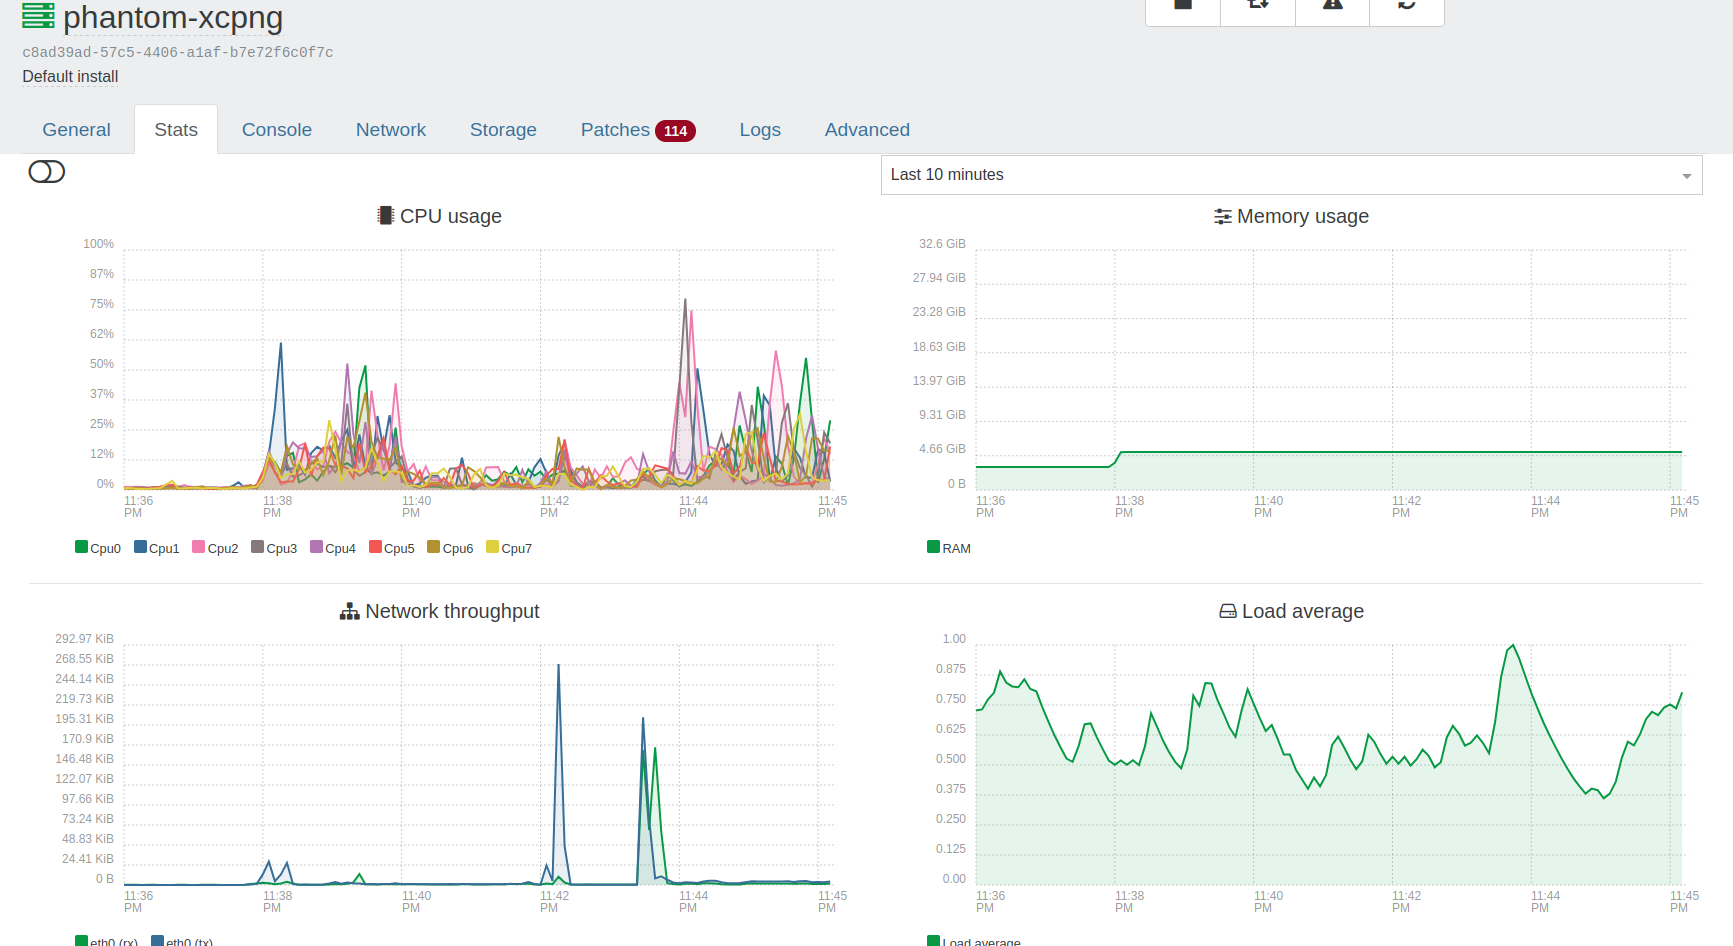The image size is (1733, 946).
Task: Click the square stop icon button
Action: coord(1183,6)
